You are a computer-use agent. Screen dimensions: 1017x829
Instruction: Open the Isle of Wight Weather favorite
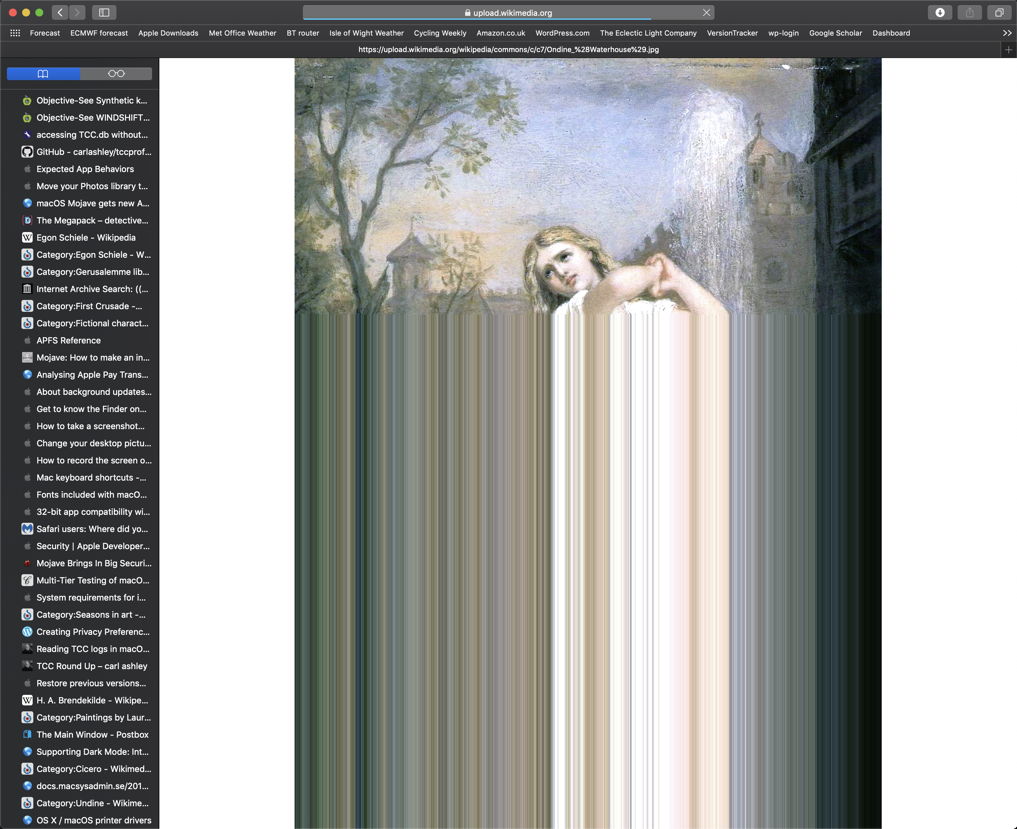(x=366, y=33)
